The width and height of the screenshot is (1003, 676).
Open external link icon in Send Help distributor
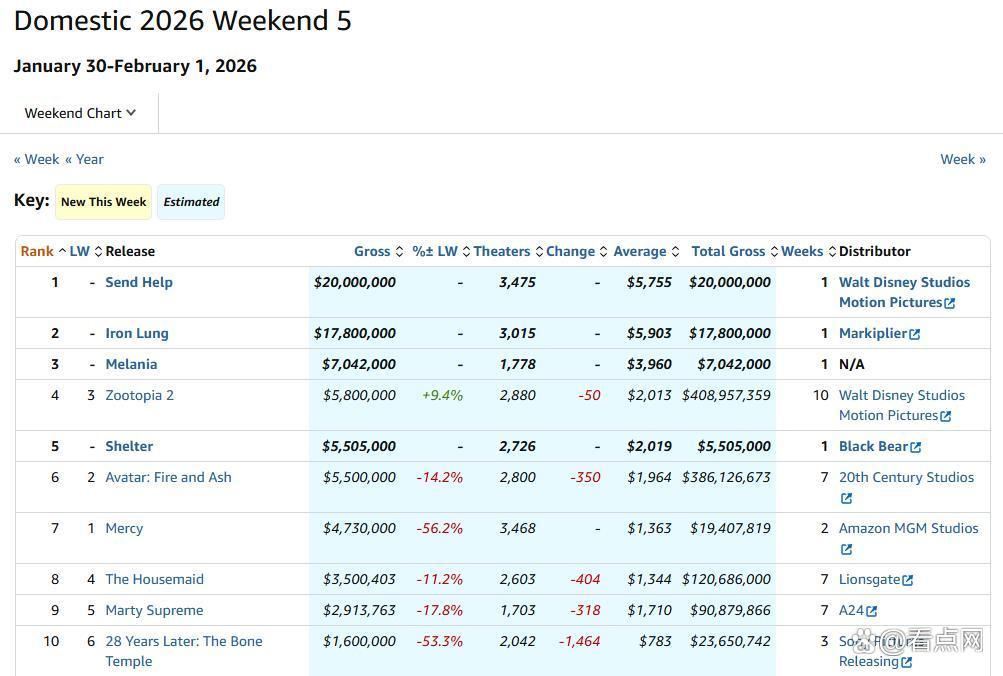949,303
